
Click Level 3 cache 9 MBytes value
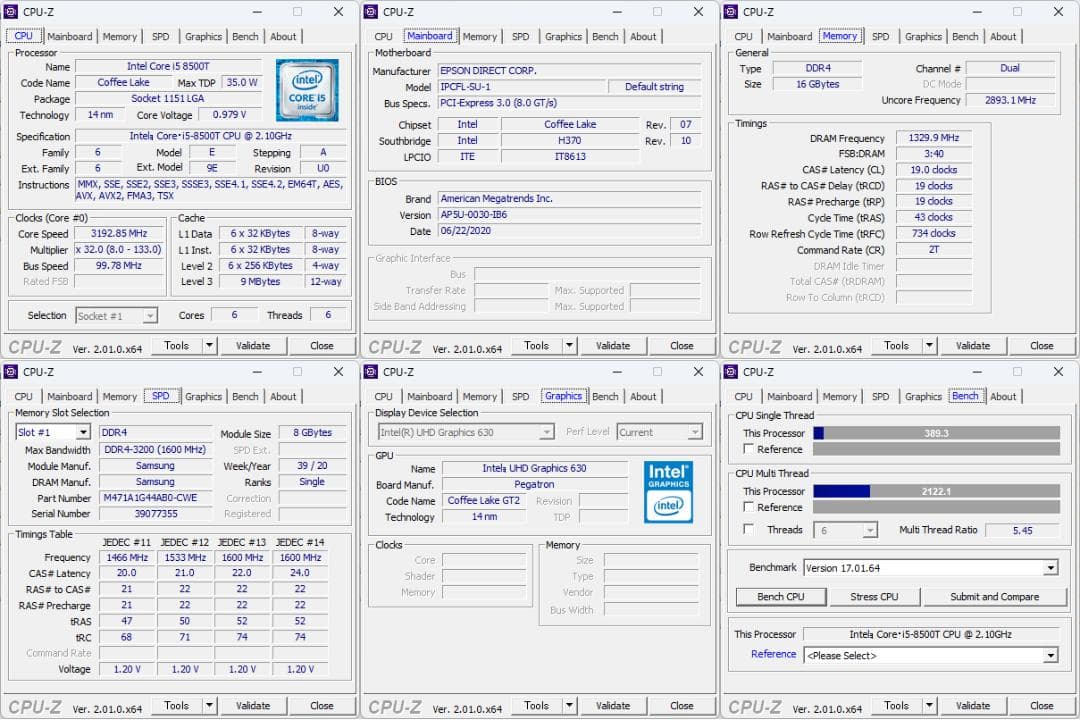260,281
